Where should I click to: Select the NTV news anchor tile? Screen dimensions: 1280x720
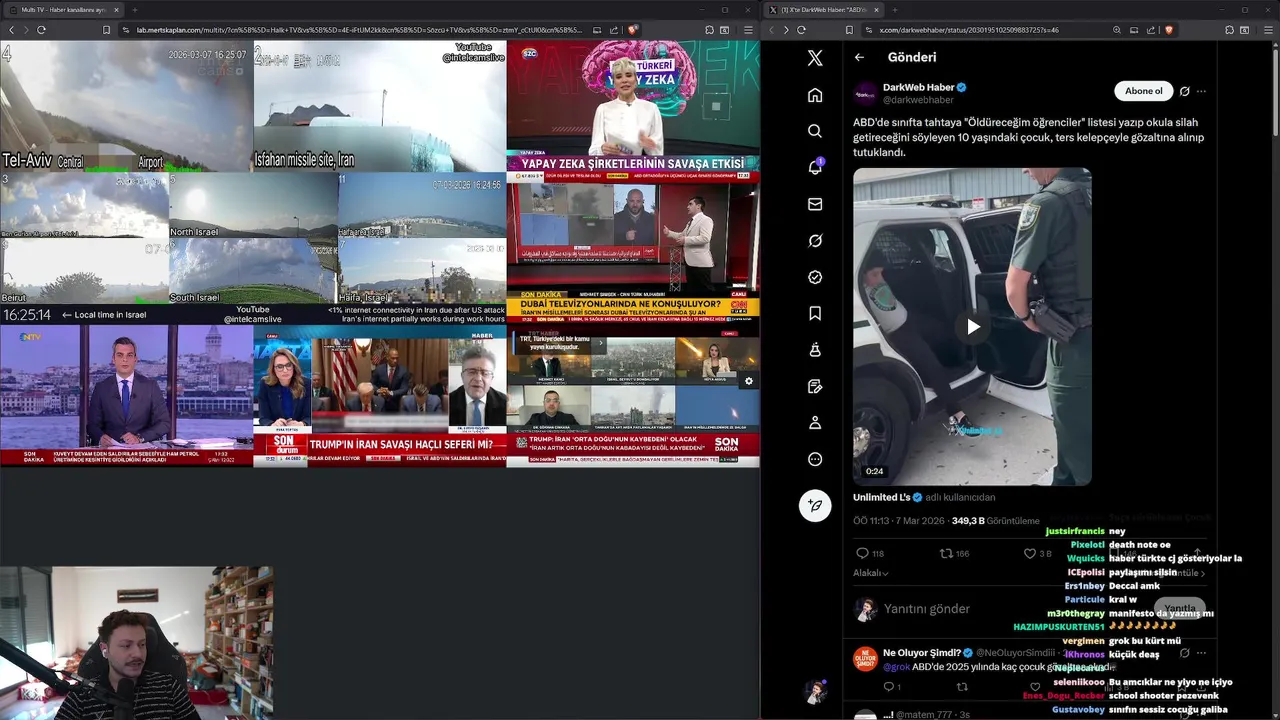pyautogui.click(x=126, y=395)
